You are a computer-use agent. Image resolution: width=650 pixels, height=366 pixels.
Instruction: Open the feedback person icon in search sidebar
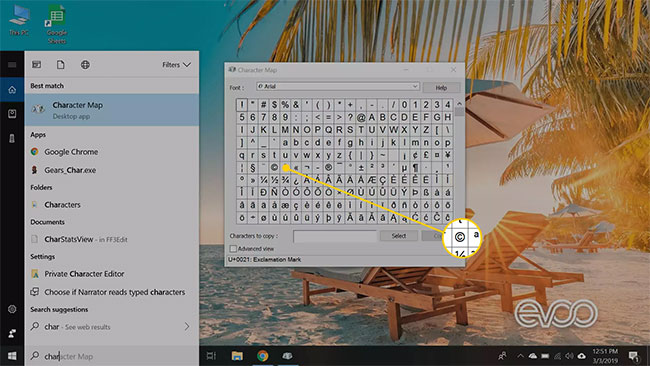coord(12,333)
